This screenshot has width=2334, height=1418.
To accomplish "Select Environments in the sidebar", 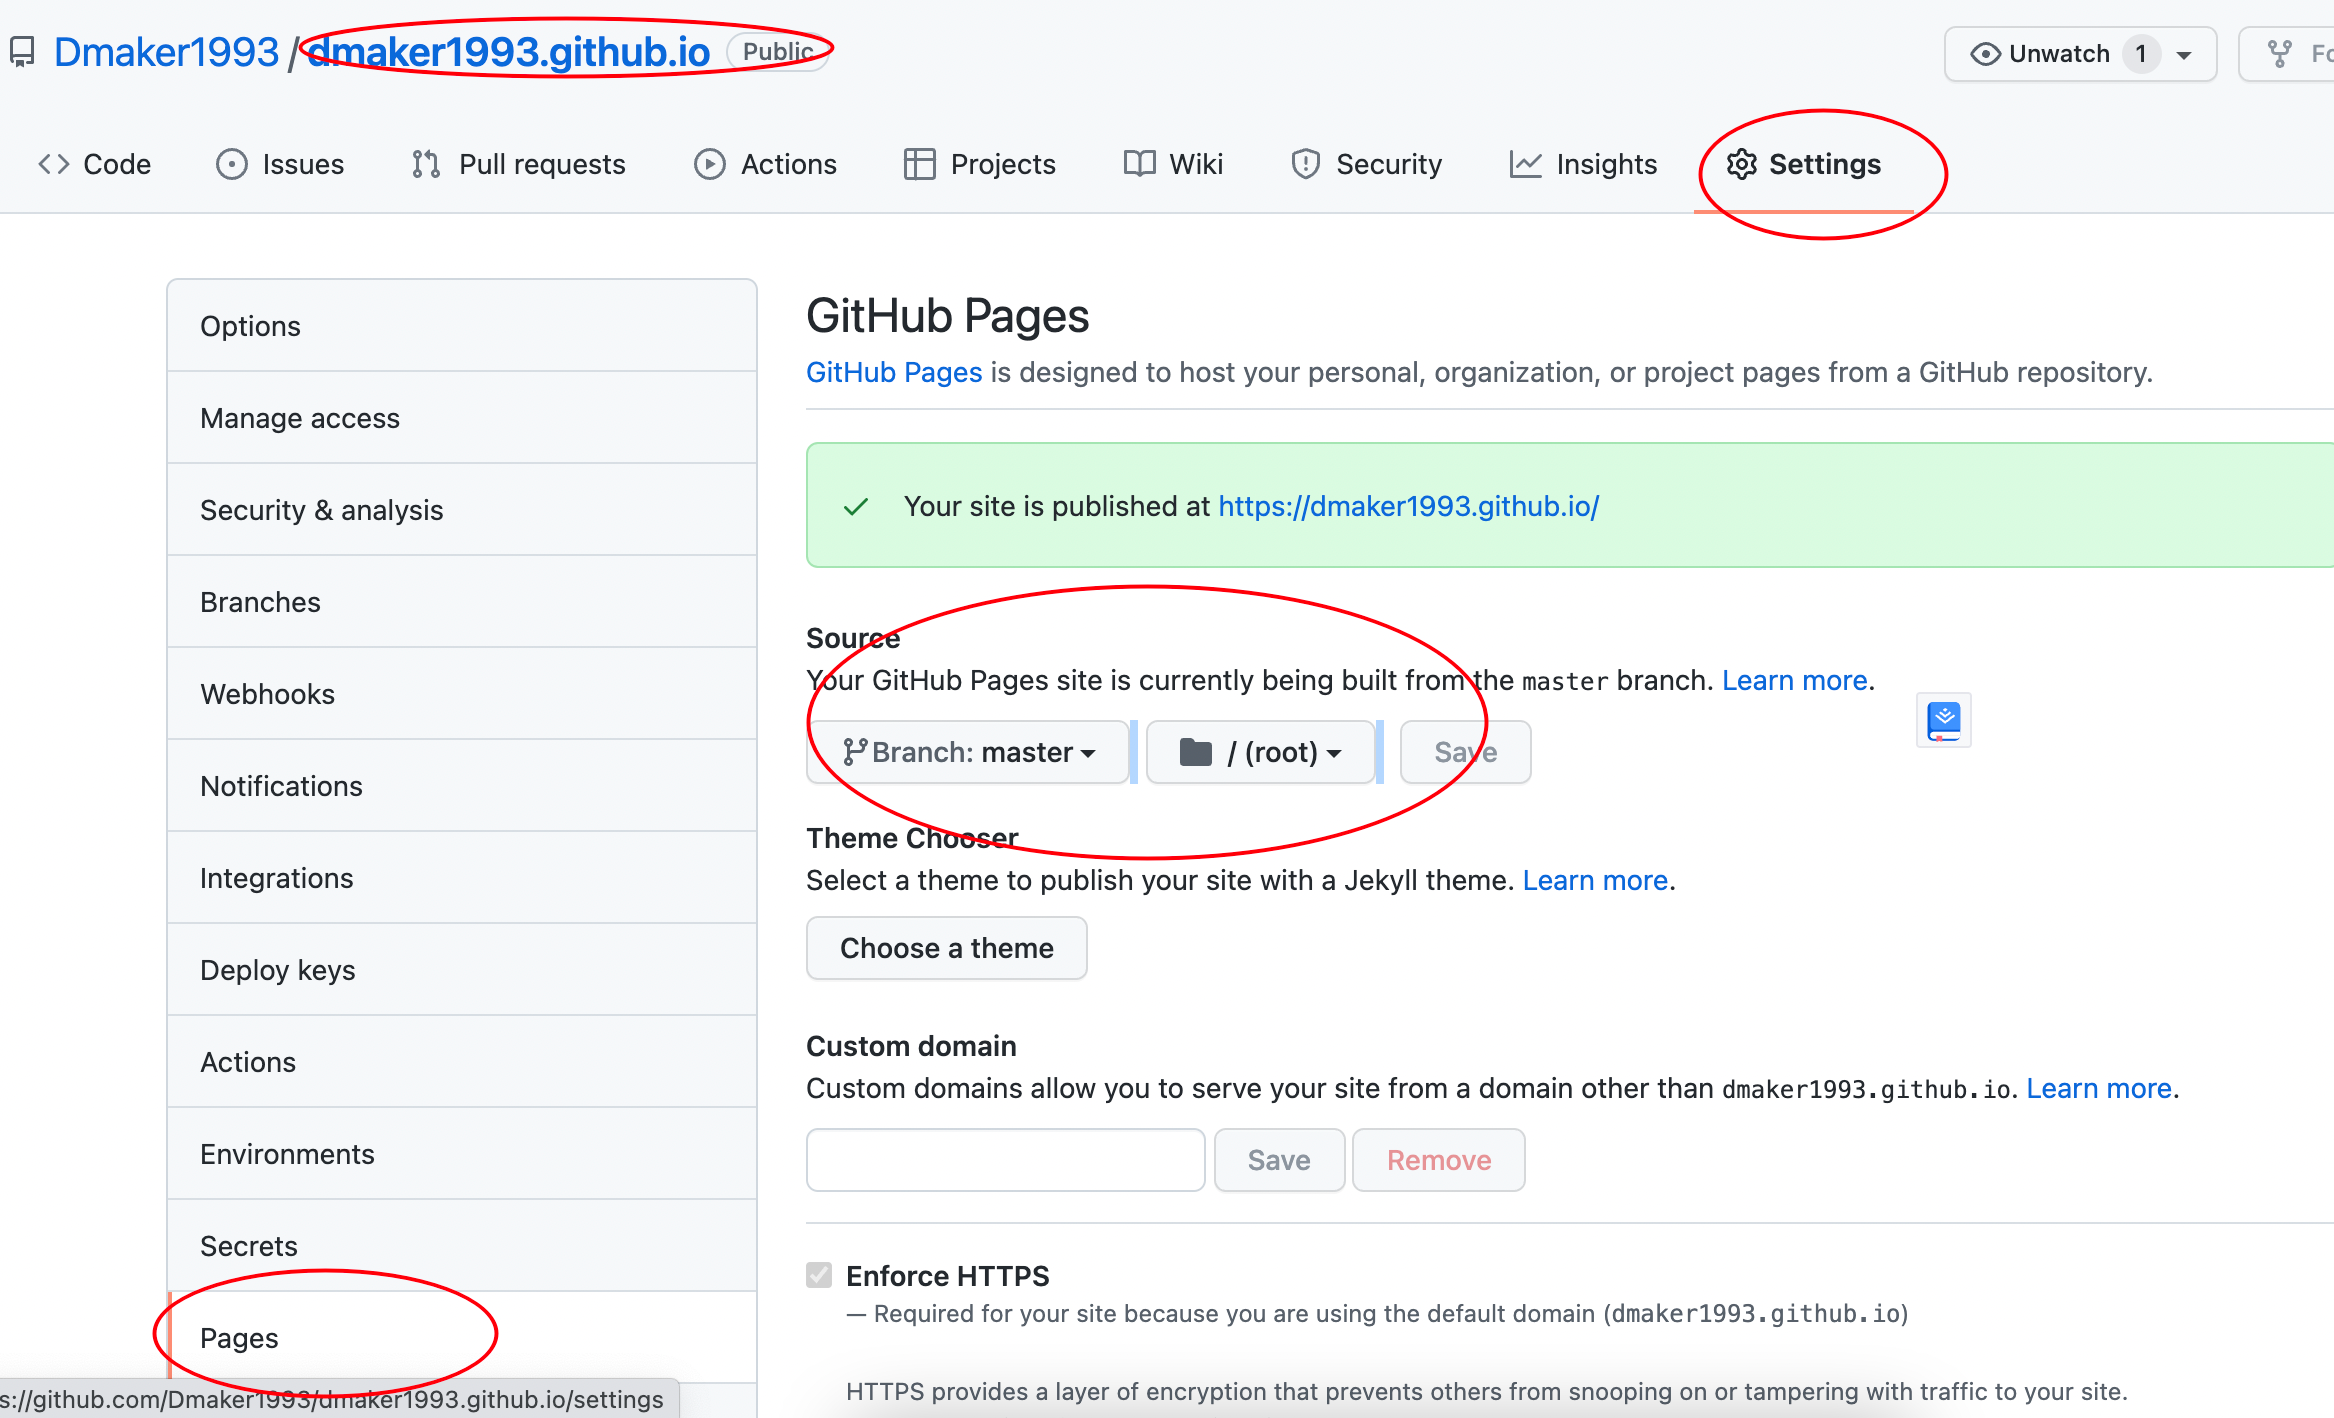I will point(462,1154).
